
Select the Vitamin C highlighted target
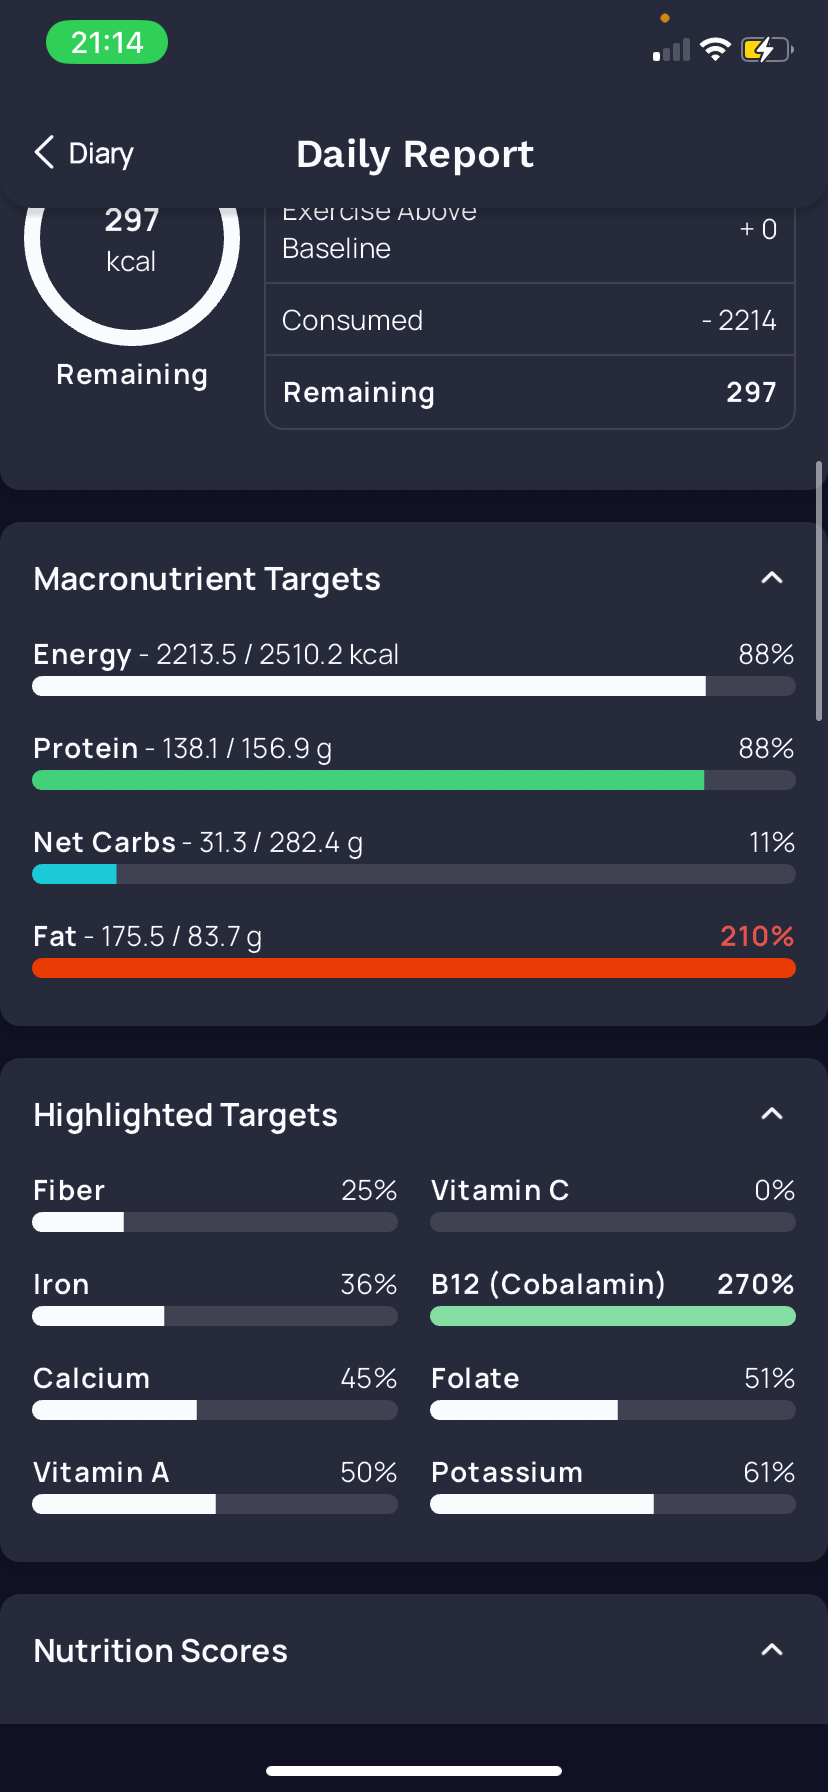613,1204
